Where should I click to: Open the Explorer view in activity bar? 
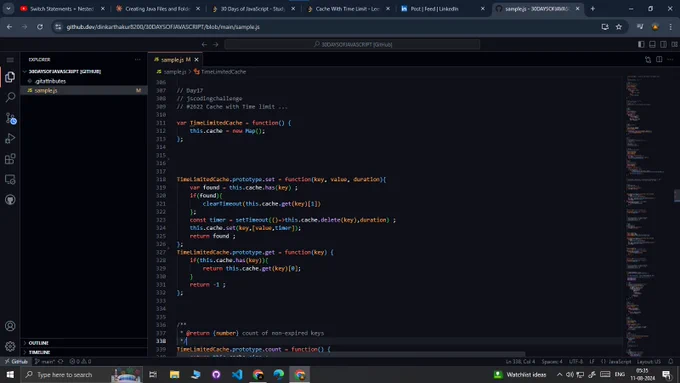click(x=10, y=77)
